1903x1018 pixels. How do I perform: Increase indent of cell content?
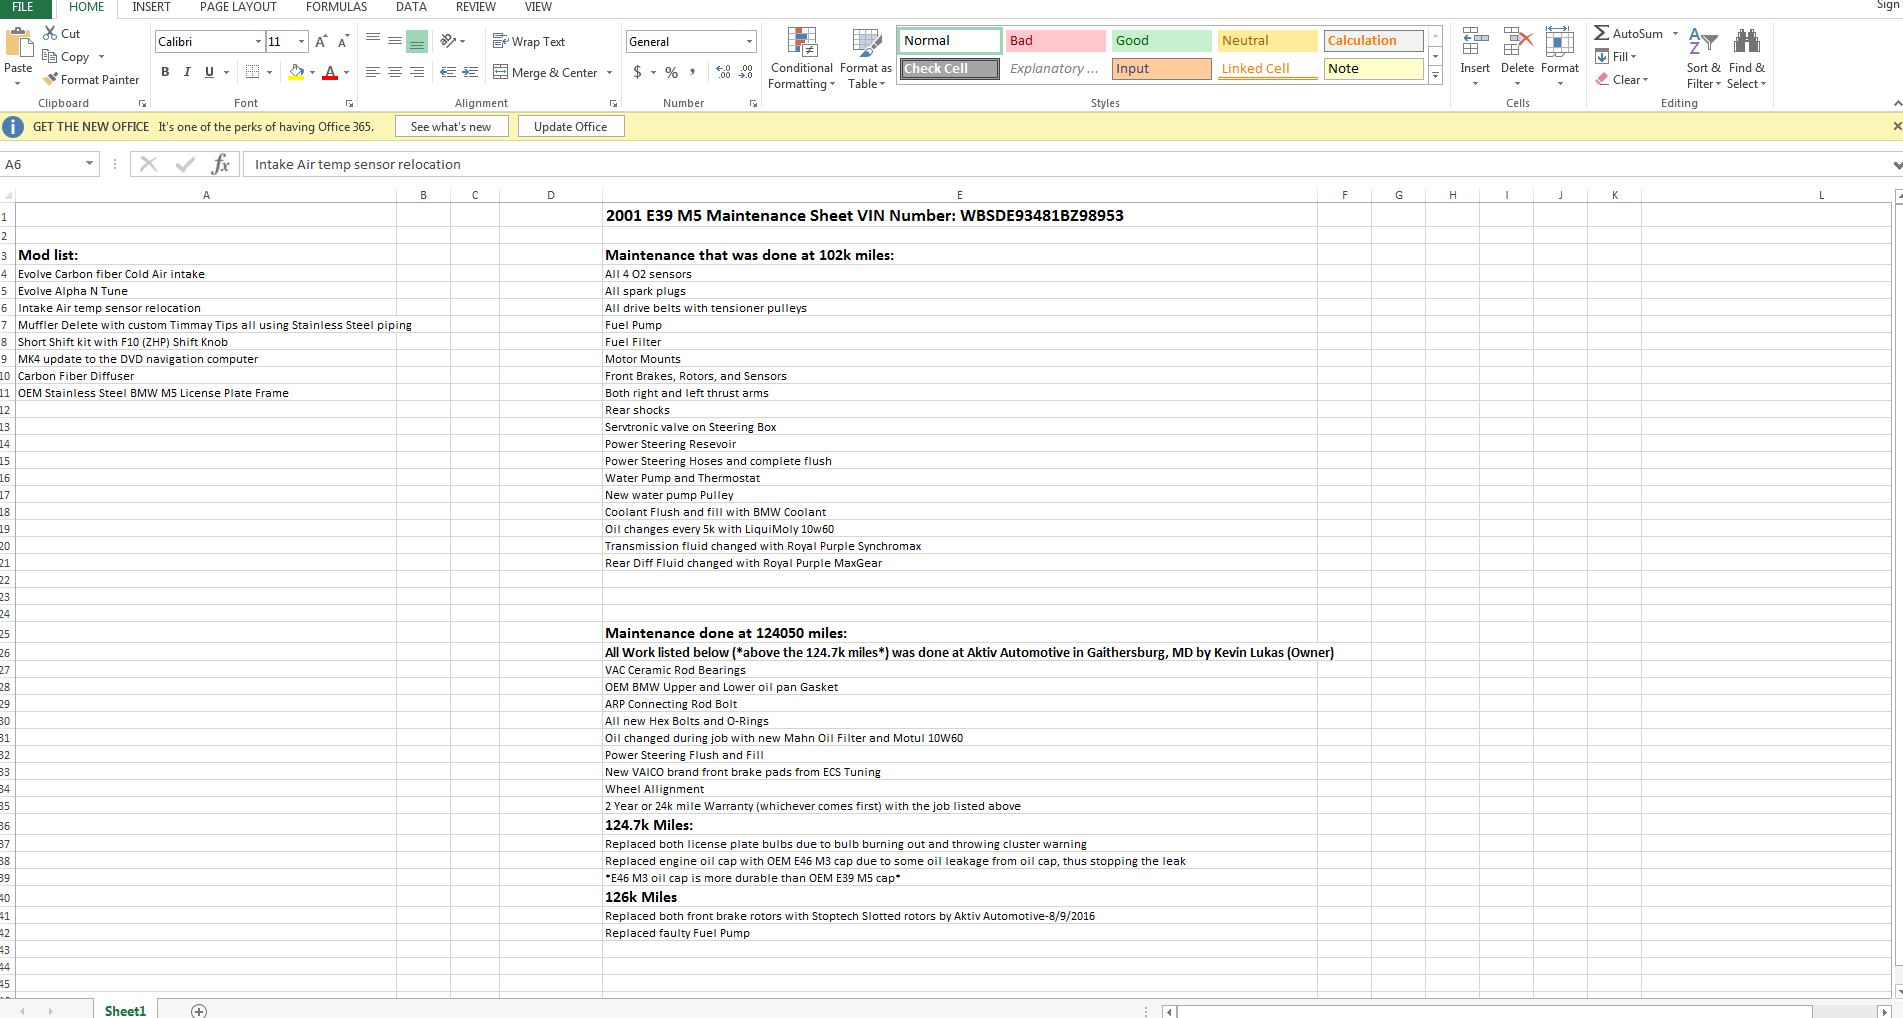(470, 72)
